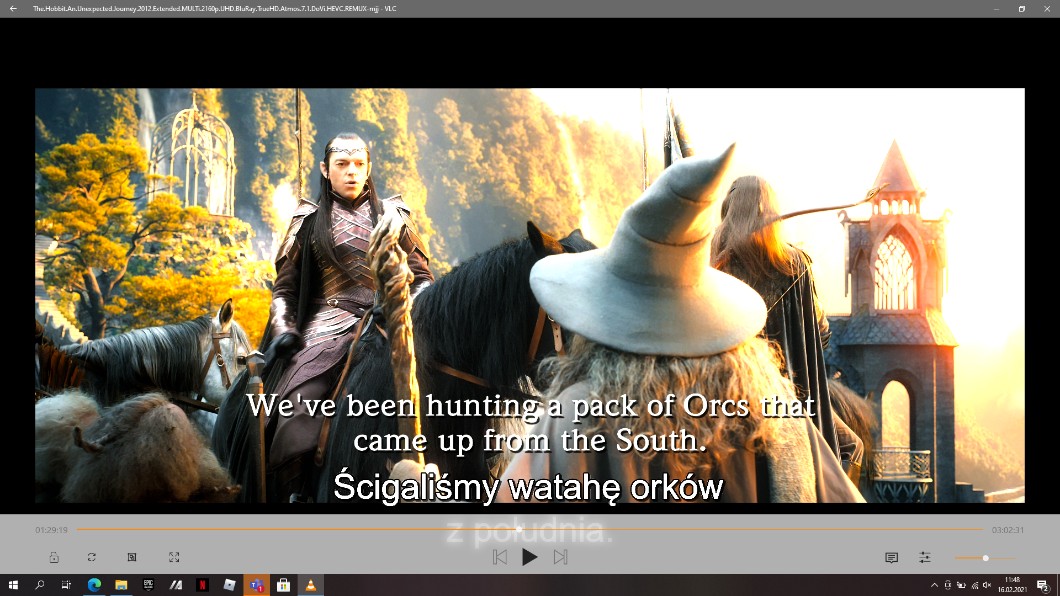This screenshot has width=1060, height=596.
Task: Click the total duration 03:02:31 label
Action: [x=1007, y=530]
